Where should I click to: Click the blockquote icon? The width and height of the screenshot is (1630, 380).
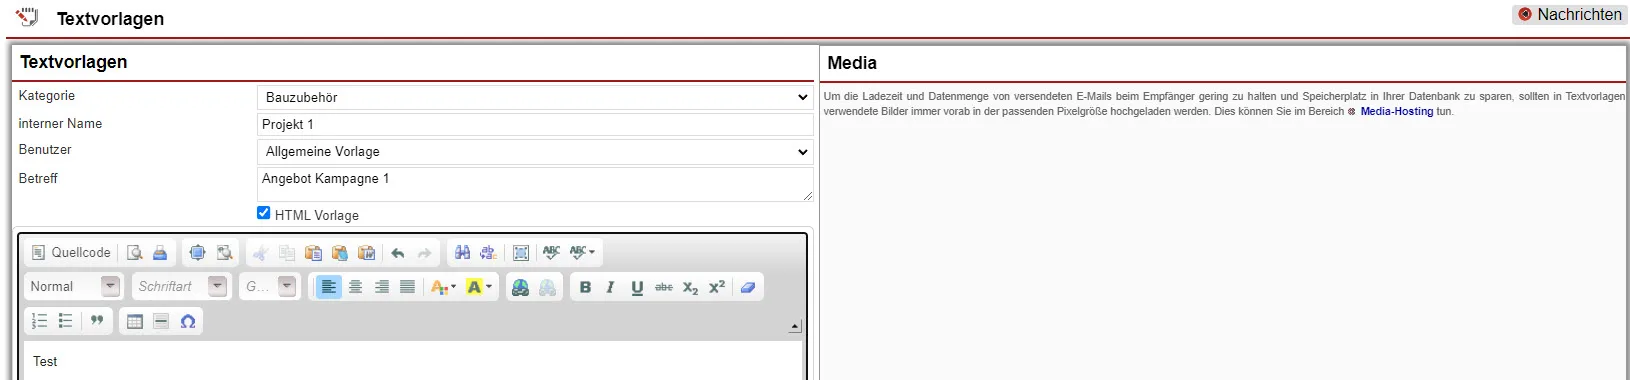tap(97, 321)
